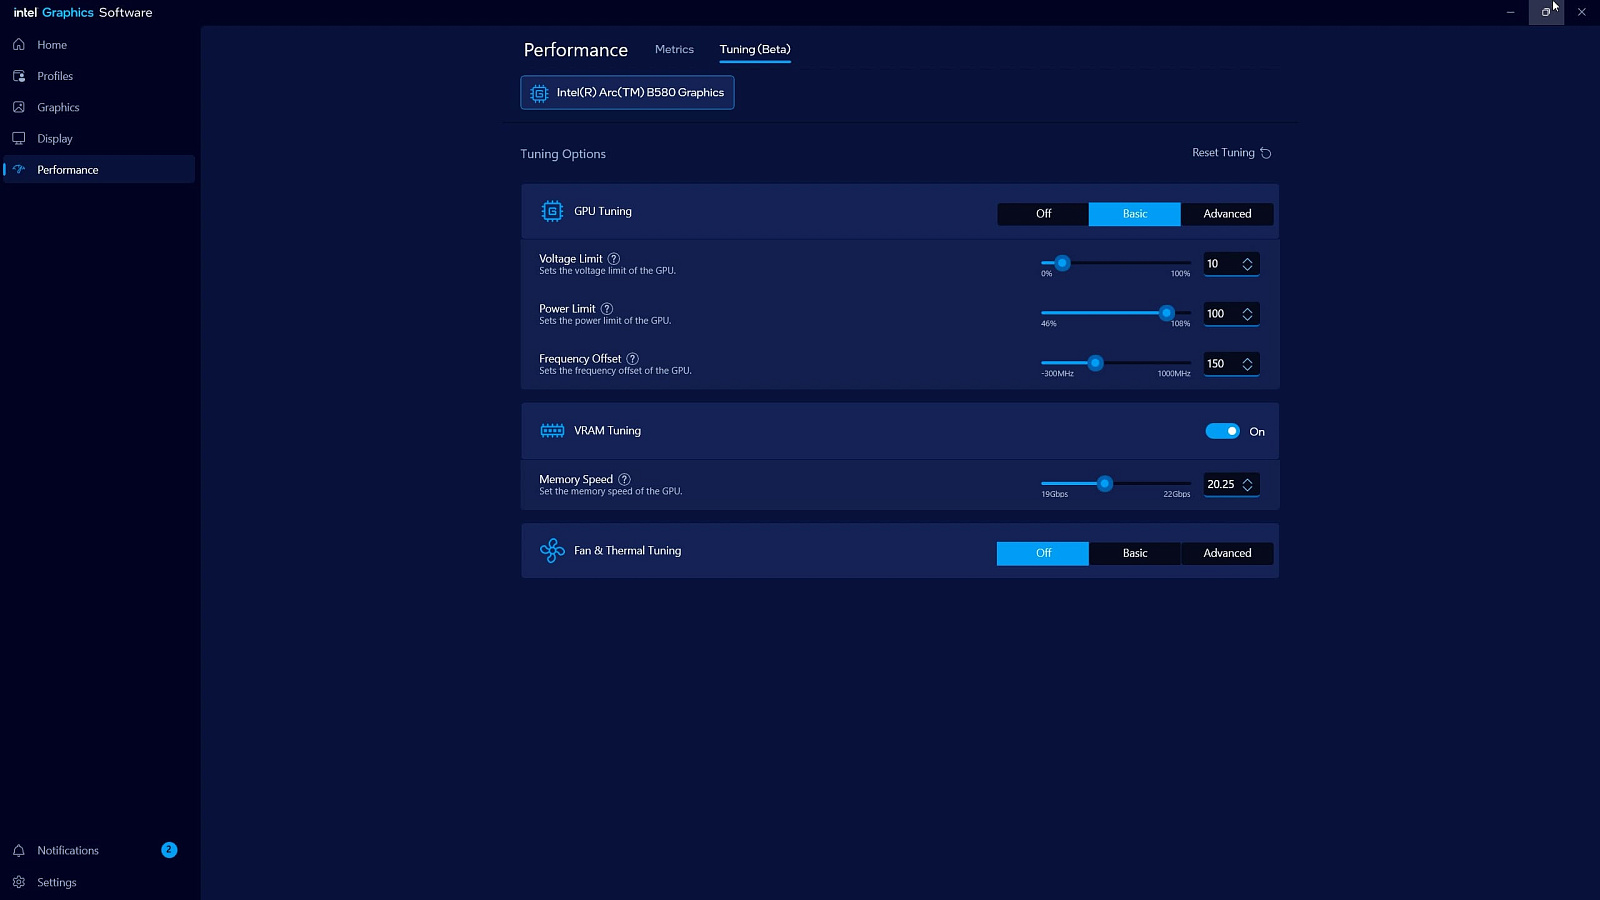The image size is (1600, 900).
Task: Click the GPU Tuning chip icon
Action: point(552,211)
